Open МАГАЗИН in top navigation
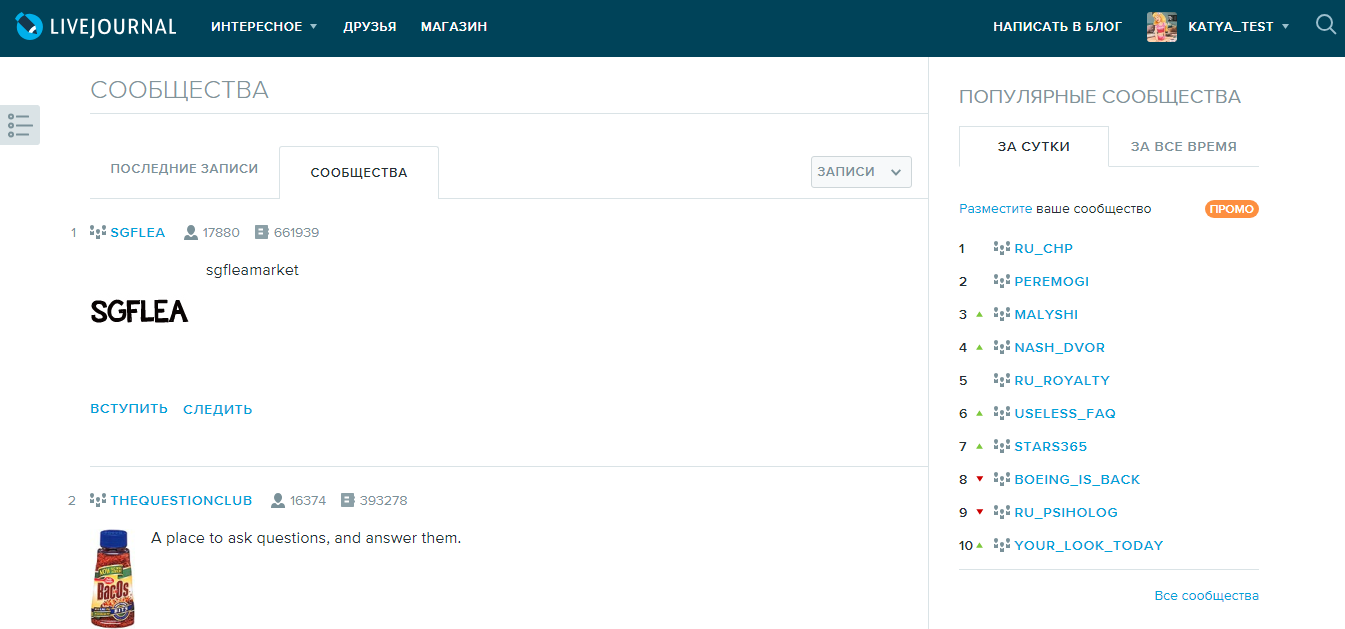Viewport: 1345px width, 629px height. tap(454, 27)
